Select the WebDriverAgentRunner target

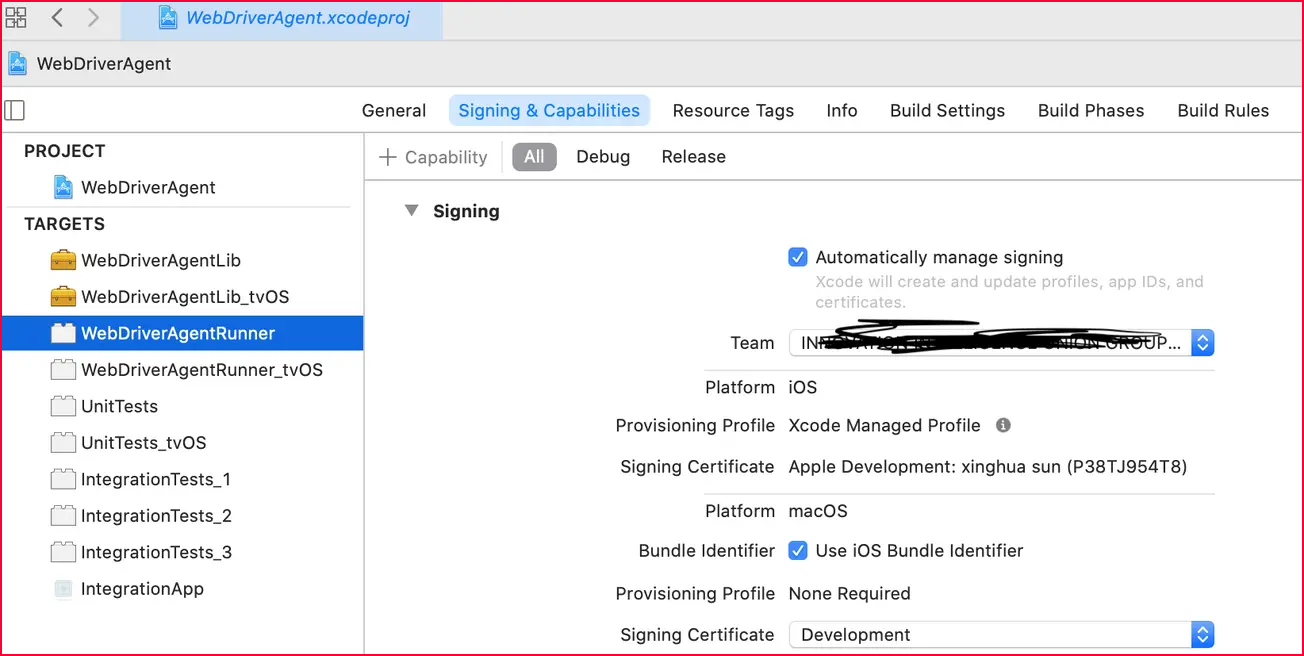(x=182, y=333)
